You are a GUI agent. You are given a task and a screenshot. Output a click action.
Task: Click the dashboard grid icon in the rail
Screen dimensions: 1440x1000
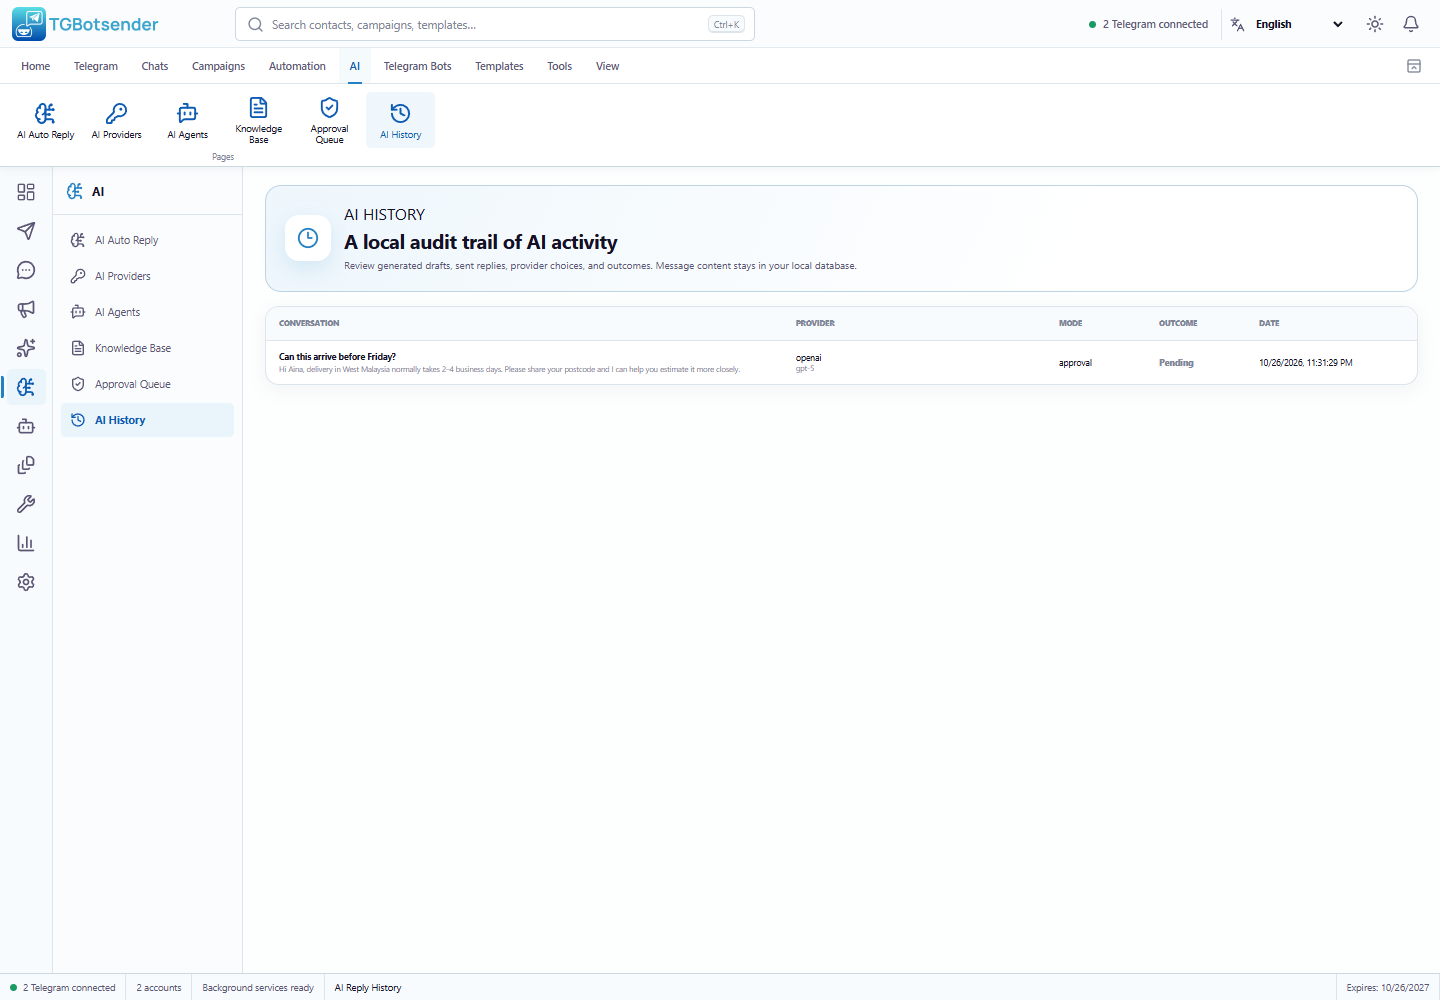26,192
